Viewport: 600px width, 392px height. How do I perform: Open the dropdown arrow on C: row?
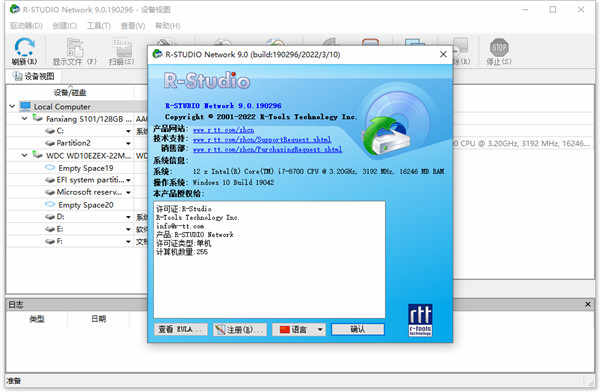129,131
